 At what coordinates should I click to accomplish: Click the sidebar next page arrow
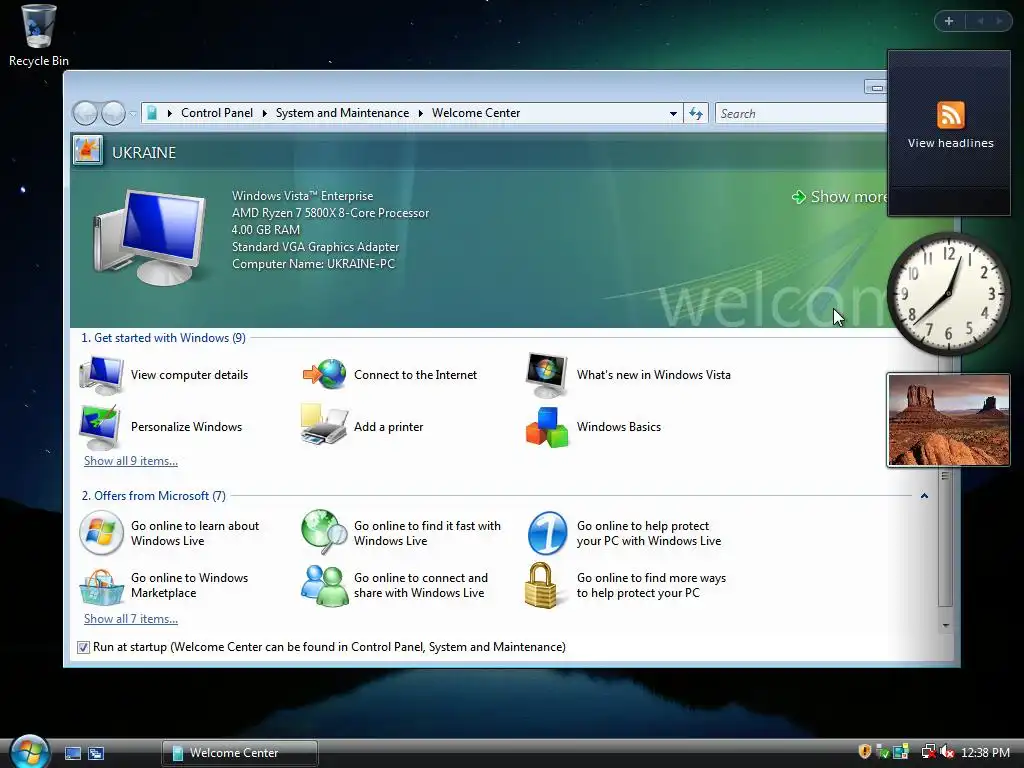(x=999, y=21)
